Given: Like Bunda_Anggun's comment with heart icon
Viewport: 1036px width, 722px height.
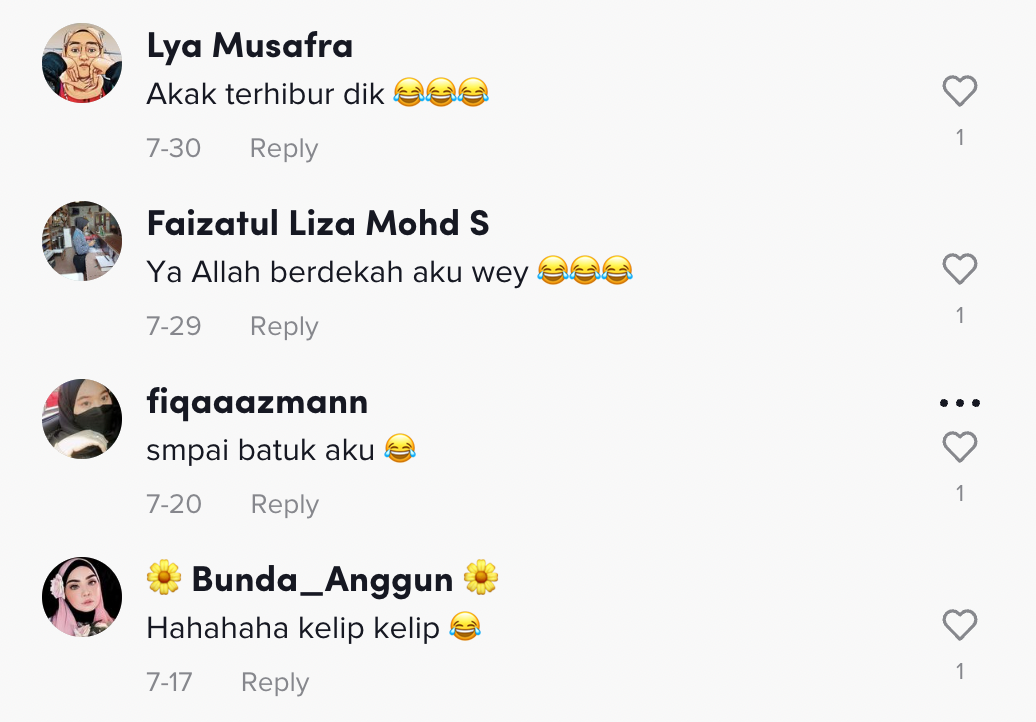Looking at the screenshot, I should coord(959,625).
